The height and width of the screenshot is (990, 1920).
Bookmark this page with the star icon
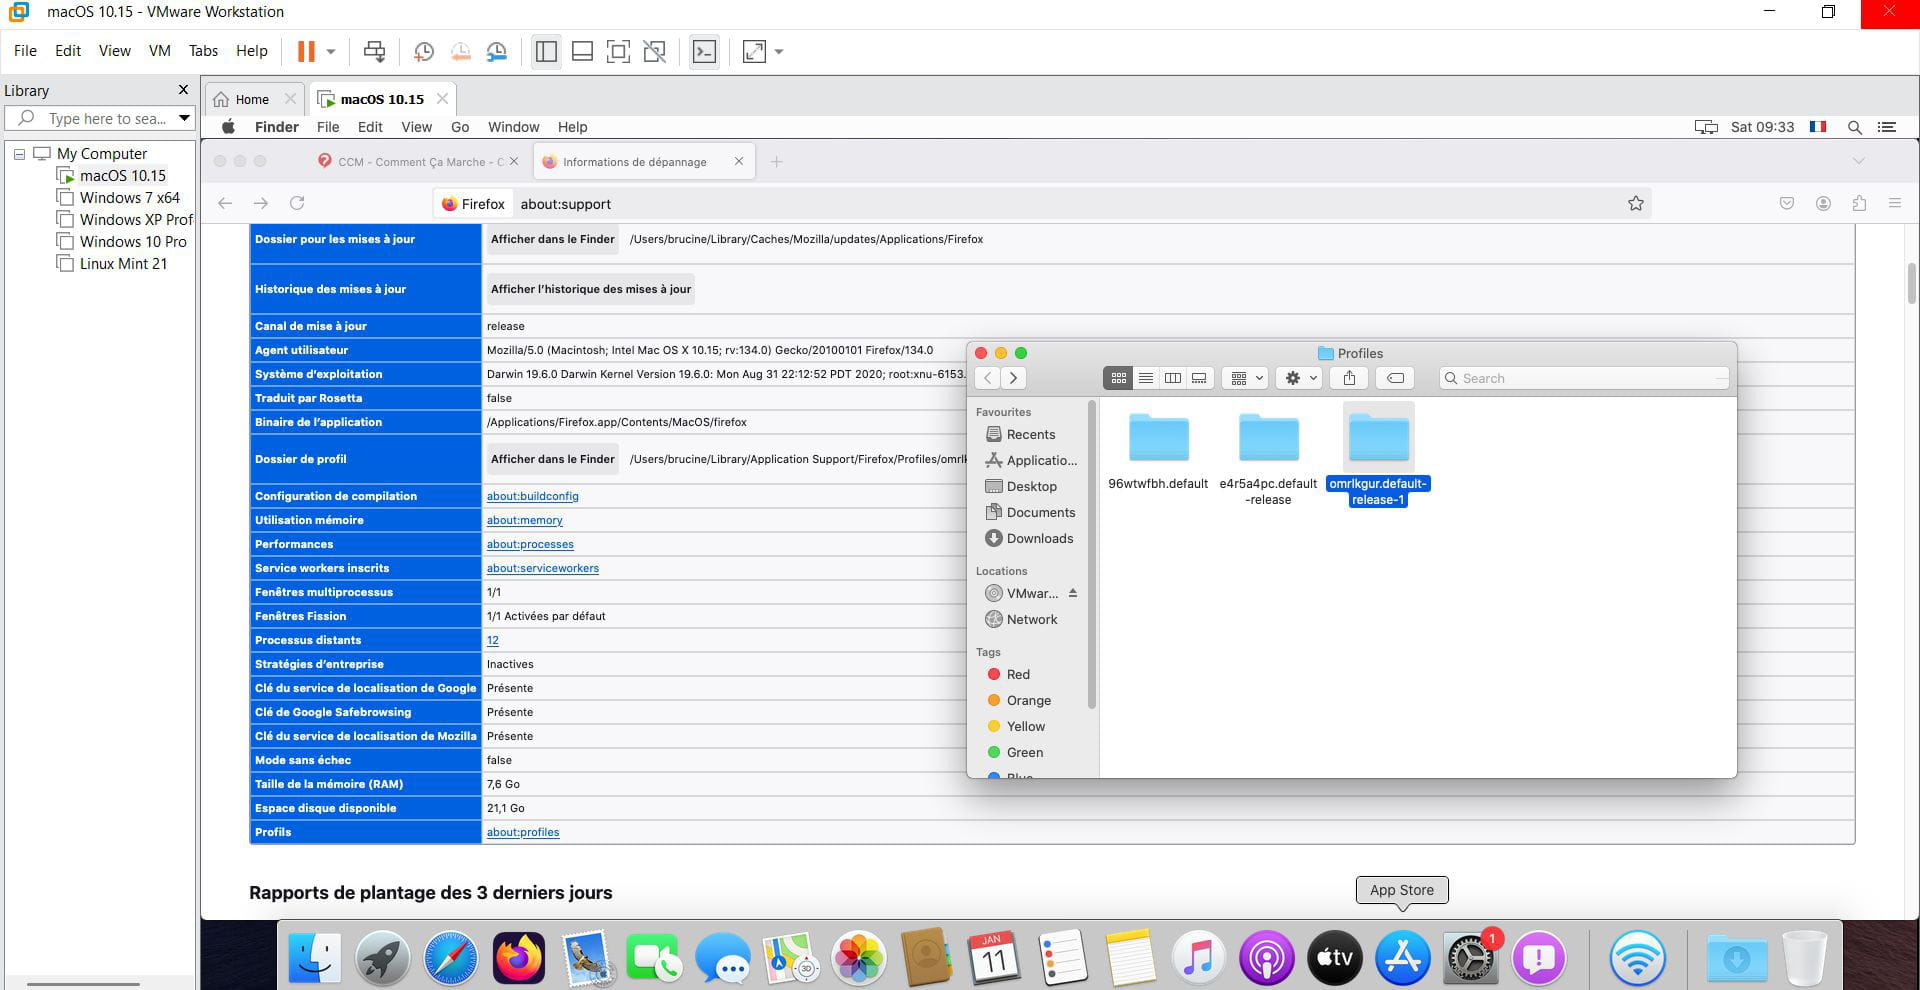pos(1636,203)
